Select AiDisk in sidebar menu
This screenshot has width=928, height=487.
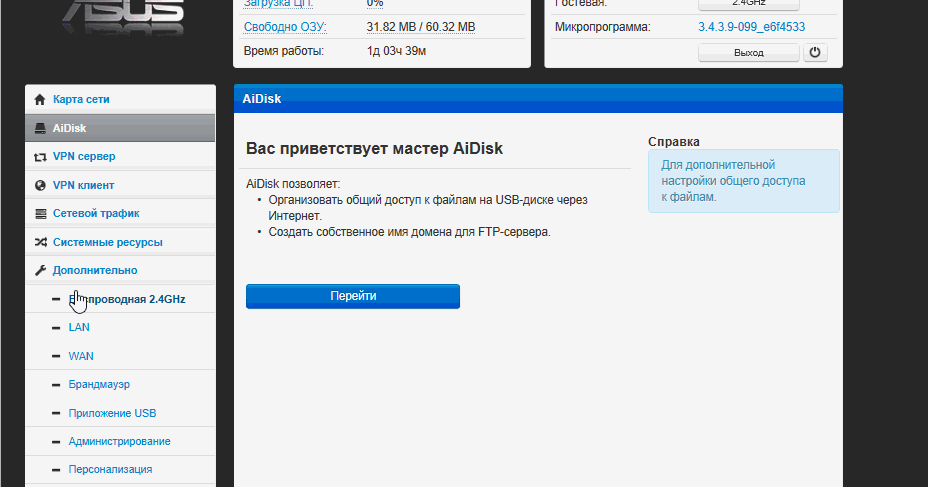[120, 128]
